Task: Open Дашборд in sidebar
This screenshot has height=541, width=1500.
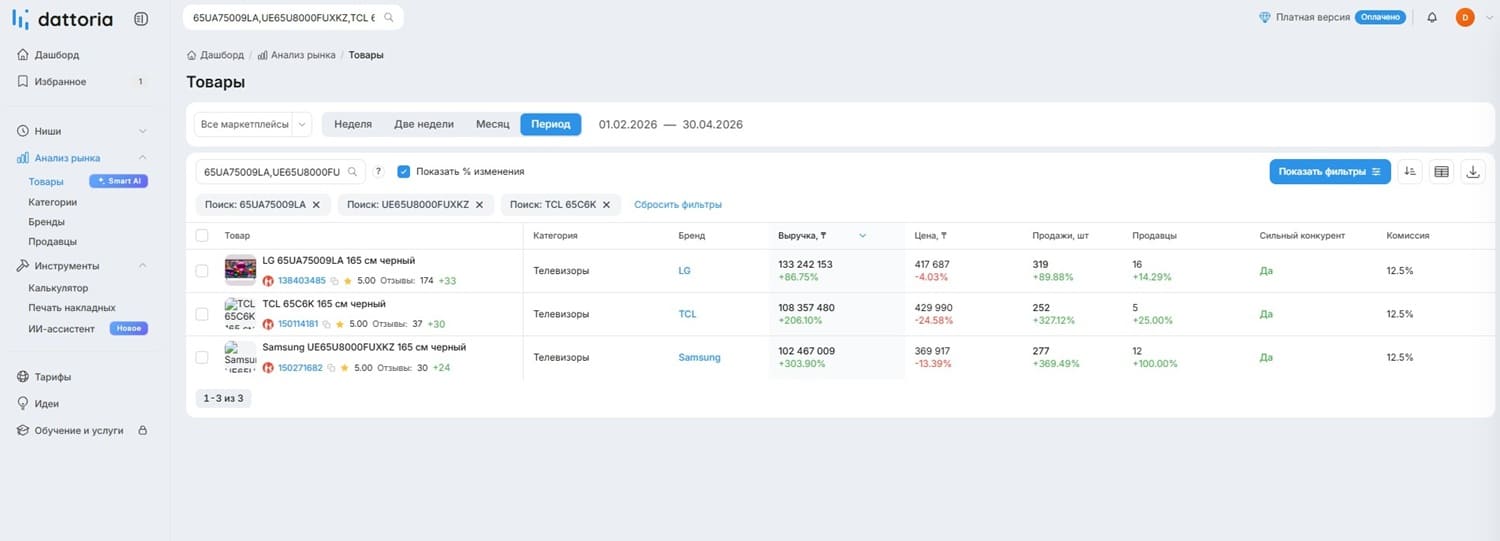Action: coord(56,55)
